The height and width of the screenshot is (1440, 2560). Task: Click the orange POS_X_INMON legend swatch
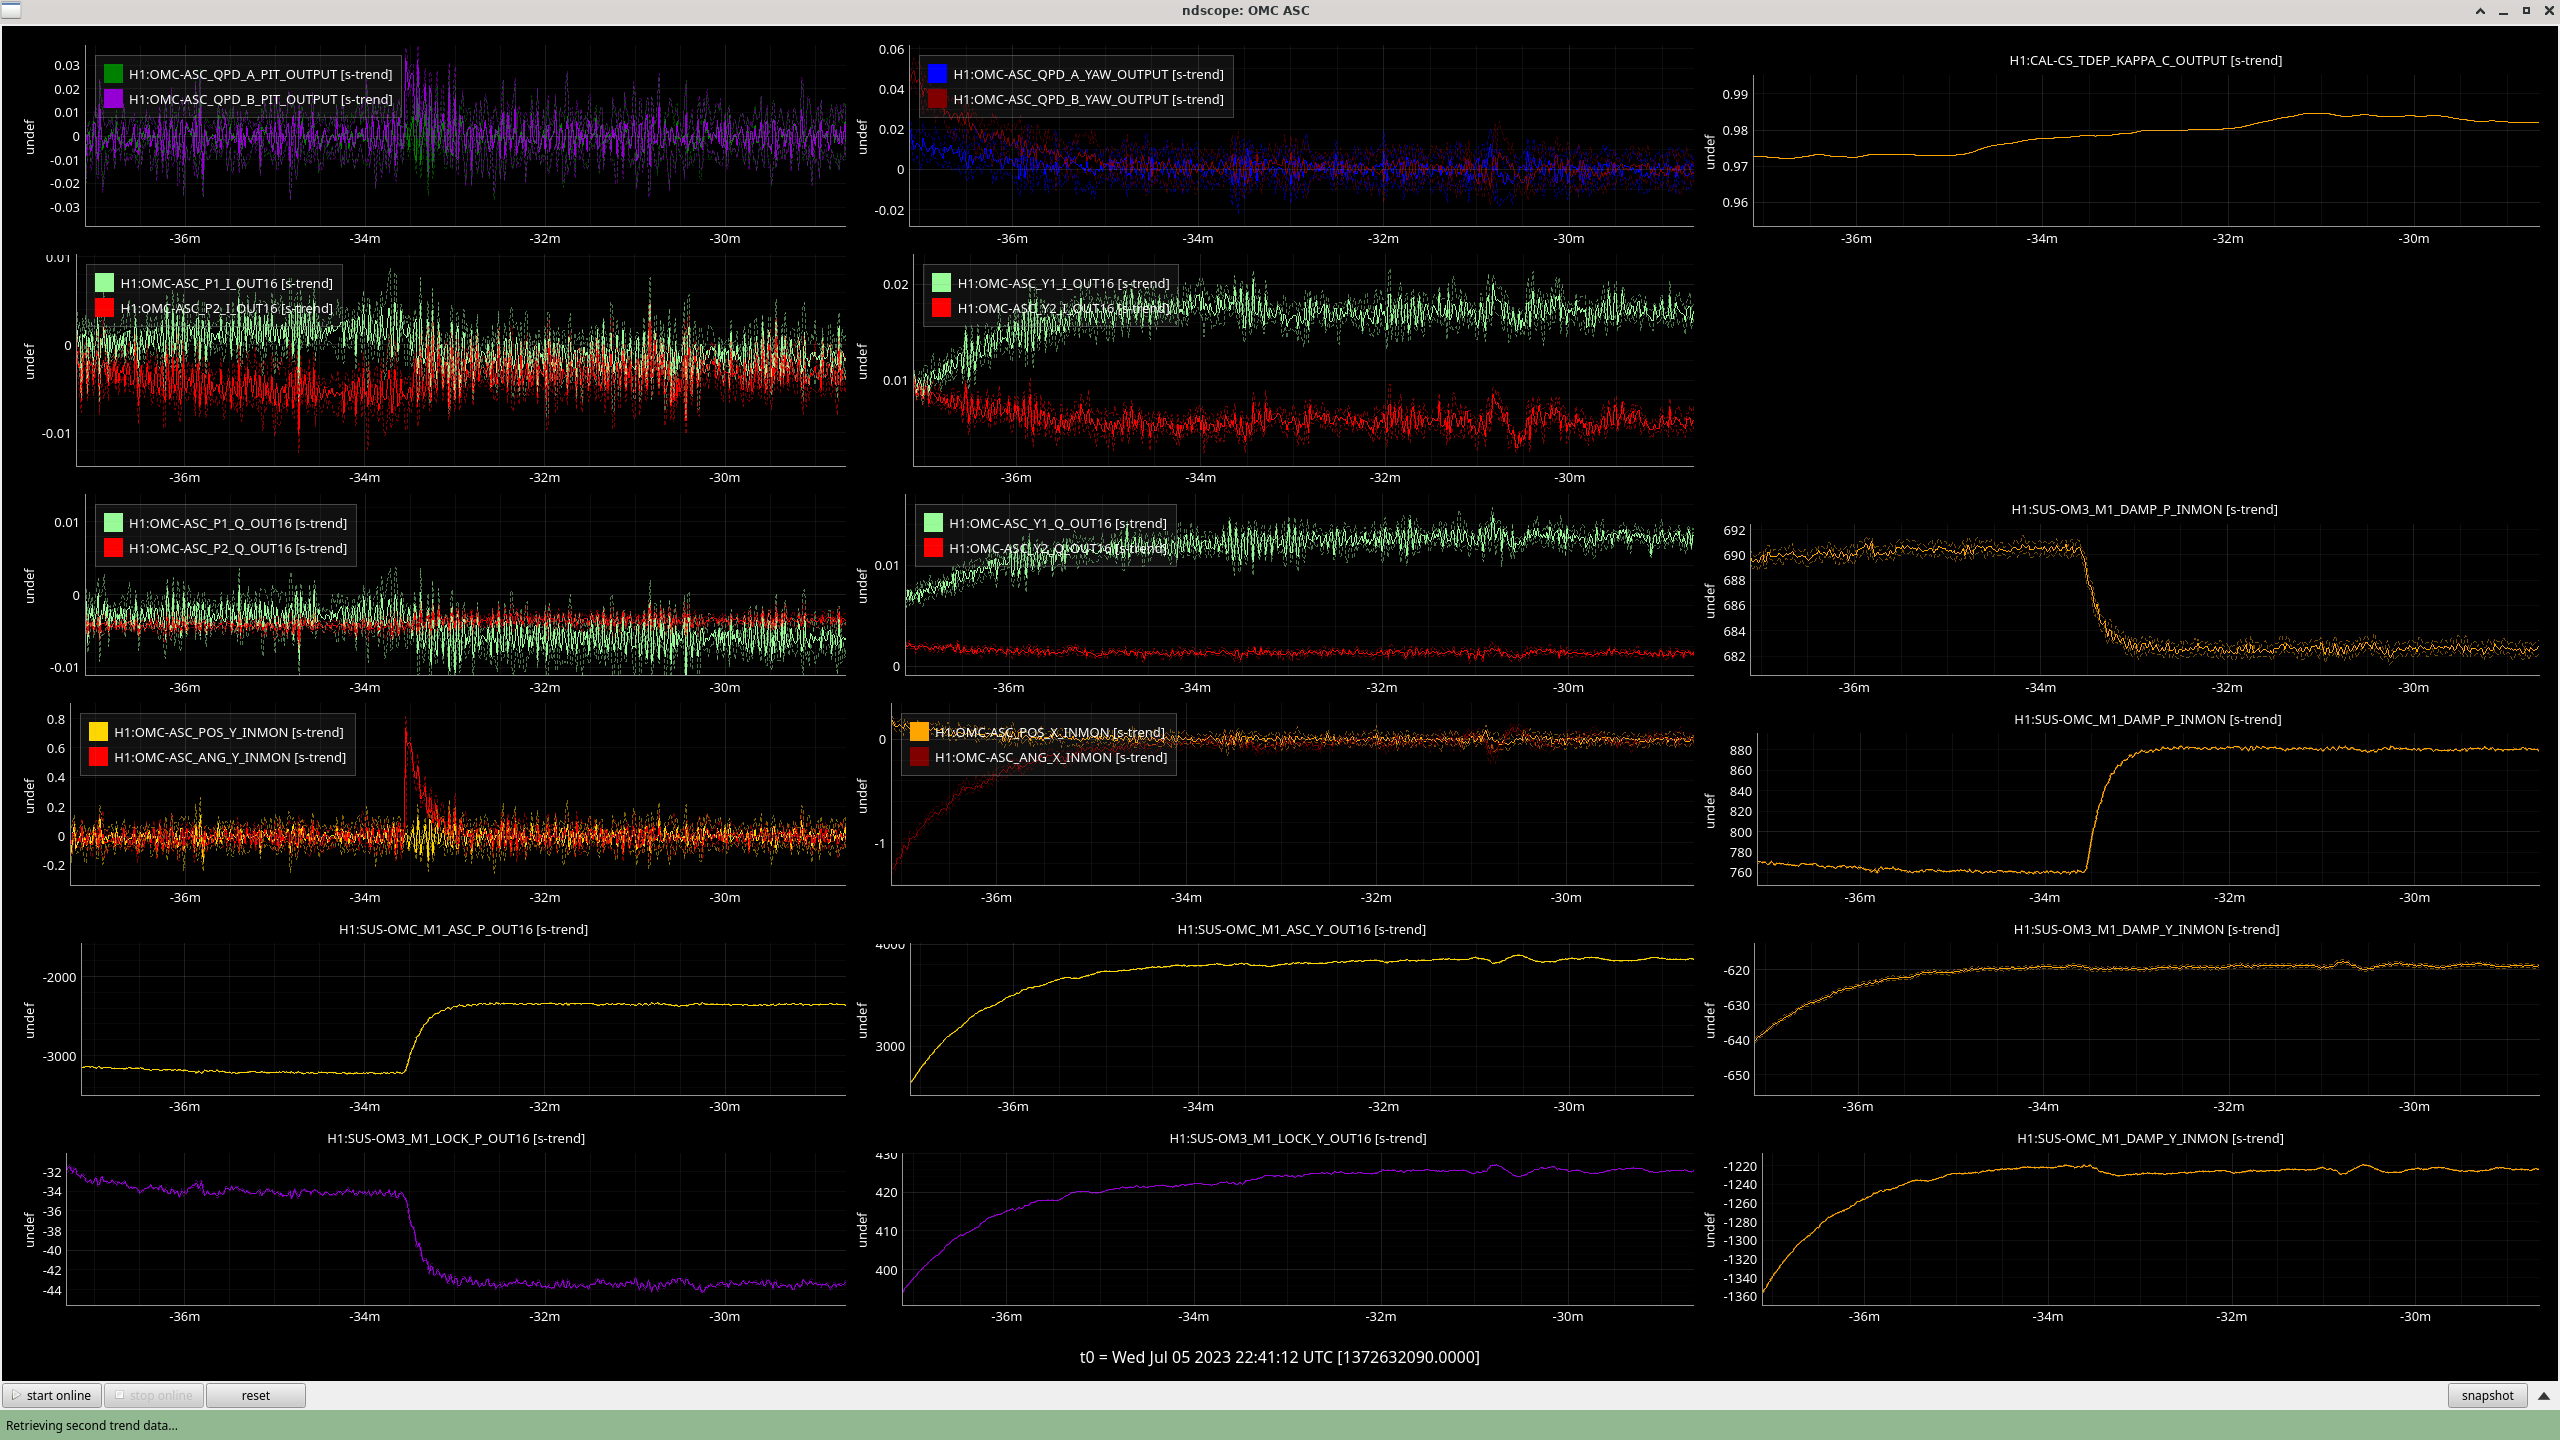(919, 732)
